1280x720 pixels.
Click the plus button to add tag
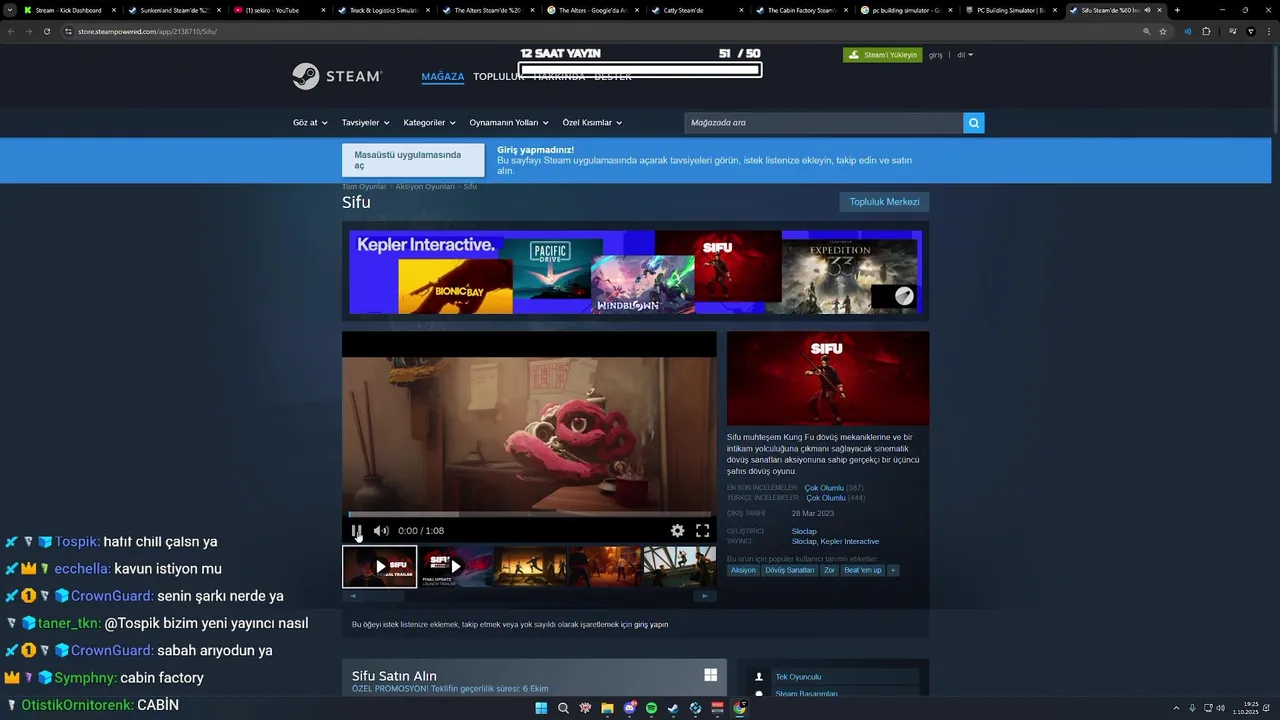click(893, 570)
